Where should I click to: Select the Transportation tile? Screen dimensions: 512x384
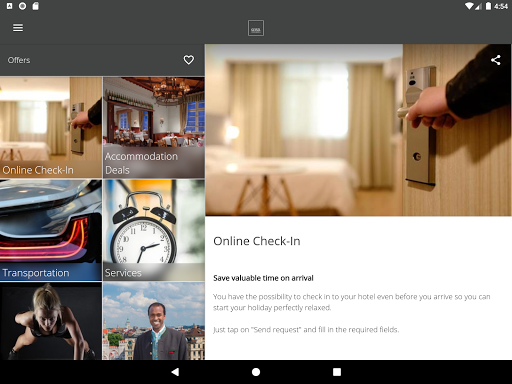51,230
